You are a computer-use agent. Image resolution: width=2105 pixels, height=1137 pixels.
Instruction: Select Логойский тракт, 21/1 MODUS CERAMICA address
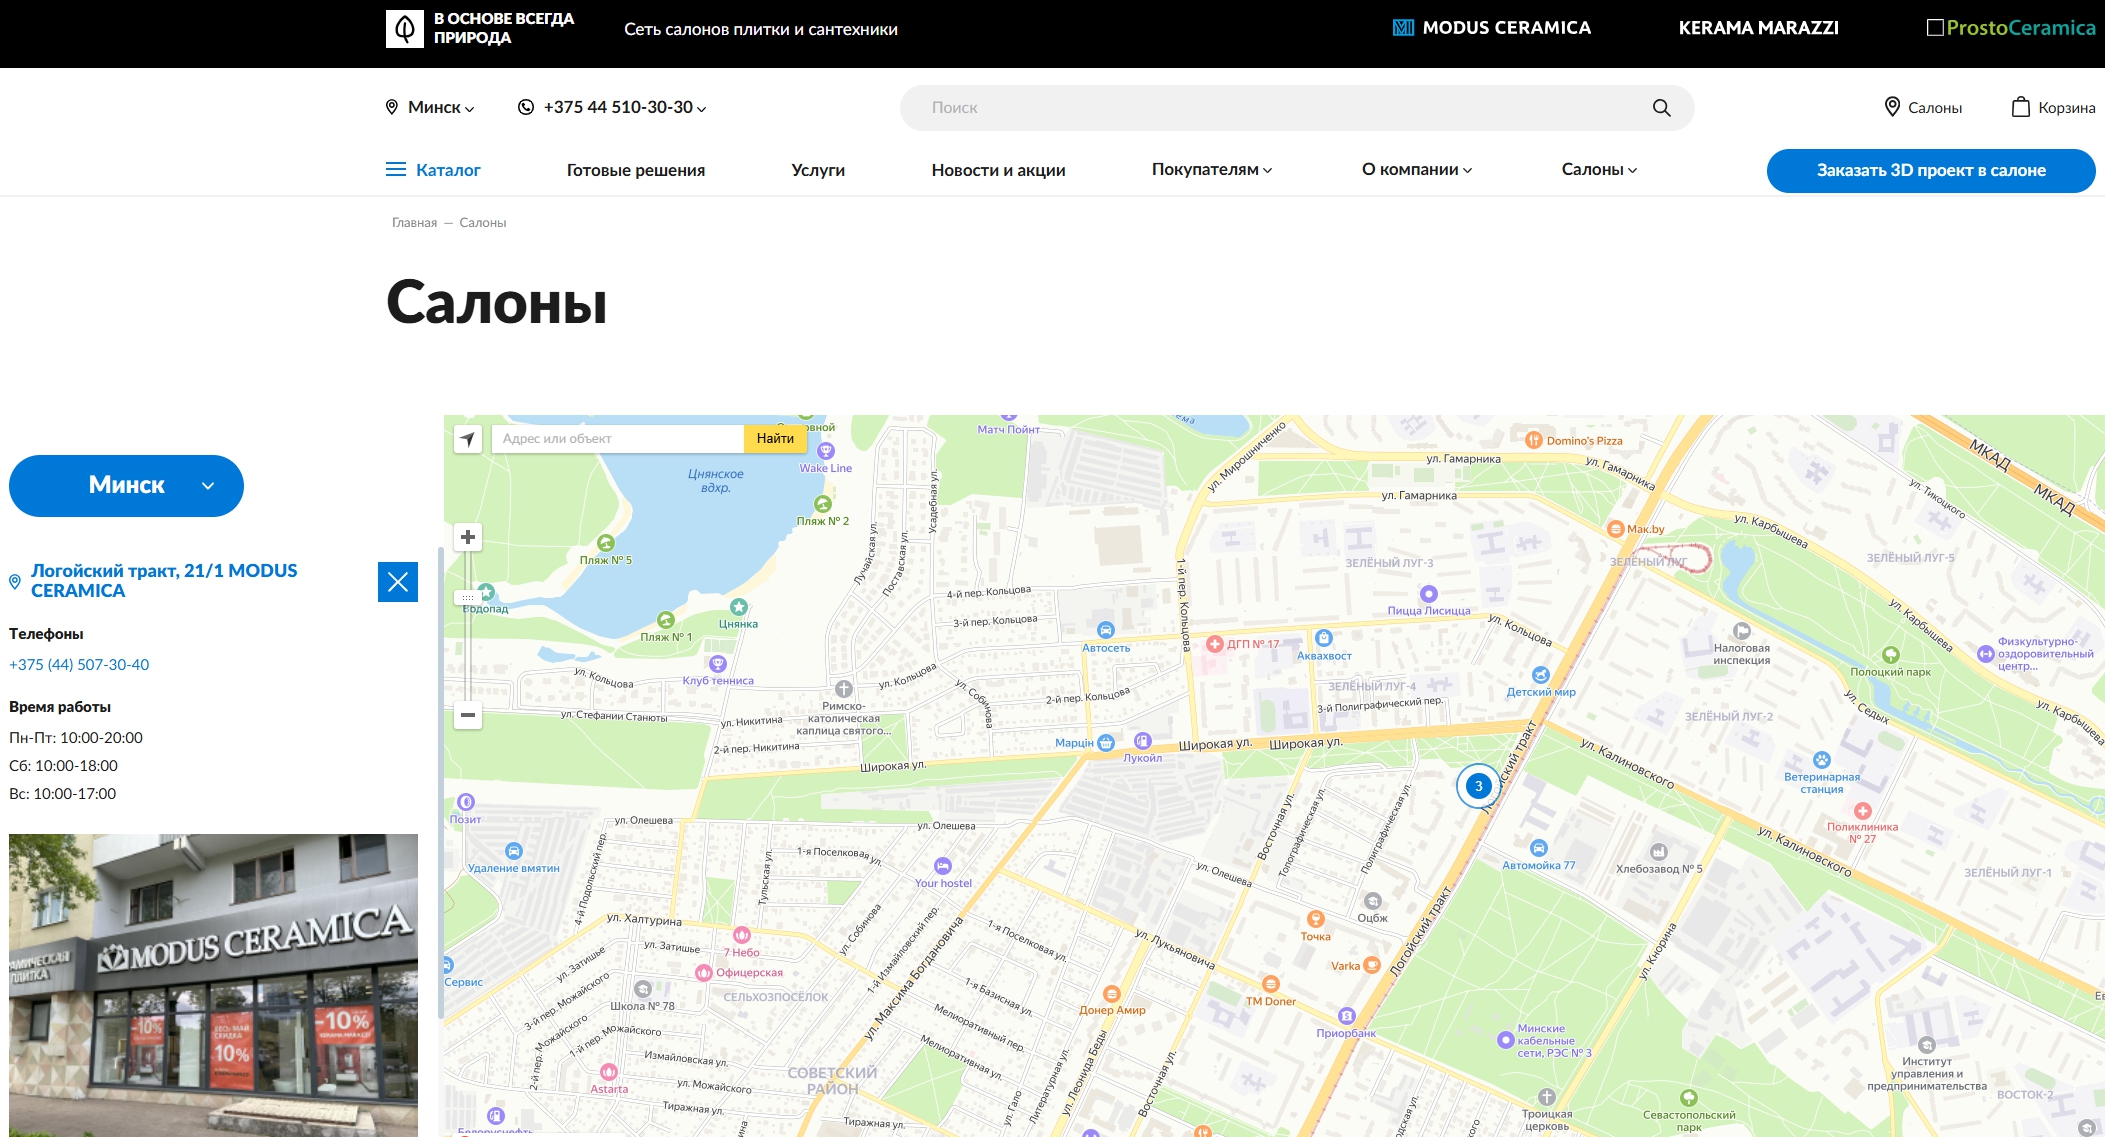[x=164, y=580]
